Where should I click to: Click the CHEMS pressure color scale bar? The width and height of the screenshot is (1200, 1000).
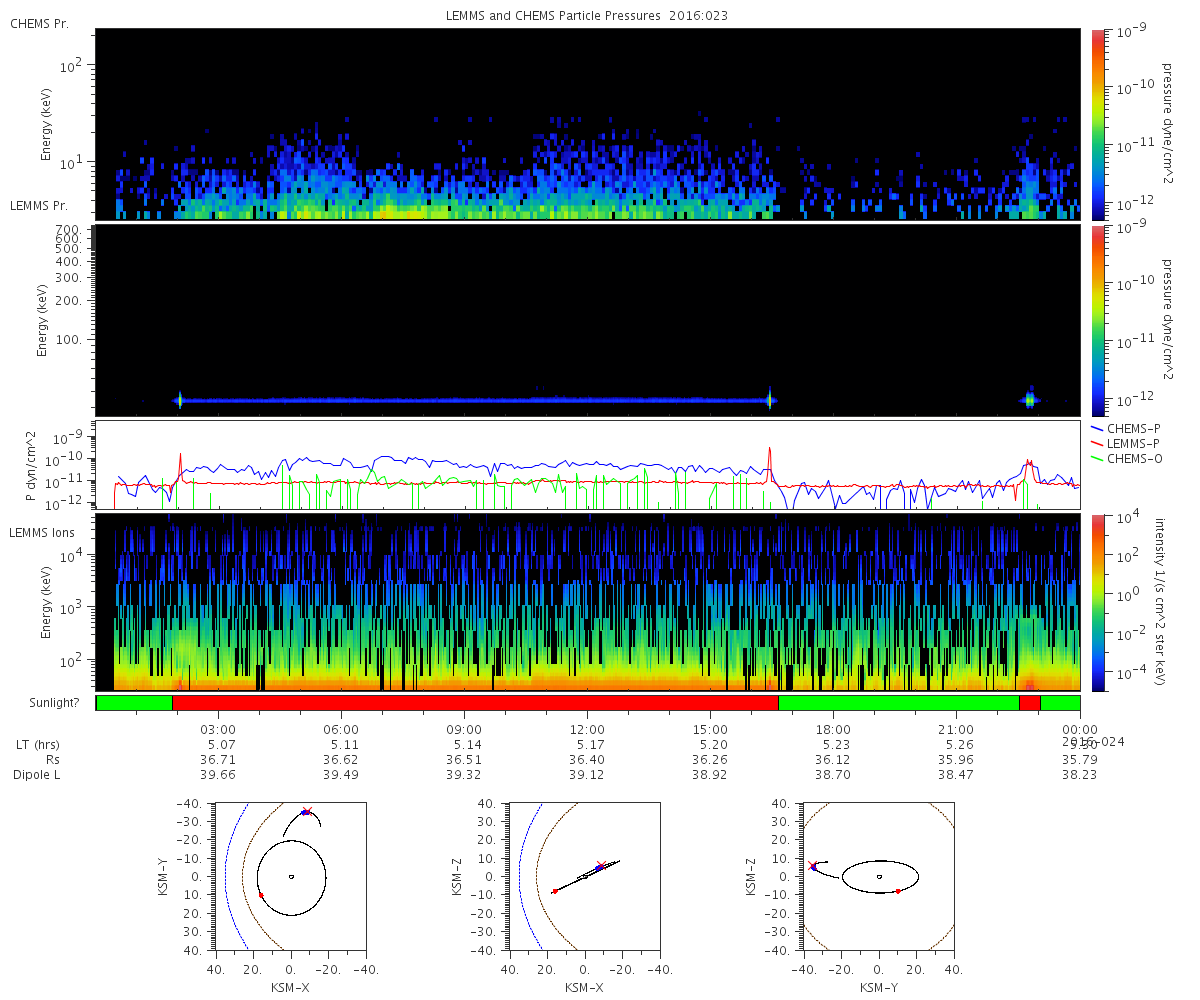[1097, 123]
